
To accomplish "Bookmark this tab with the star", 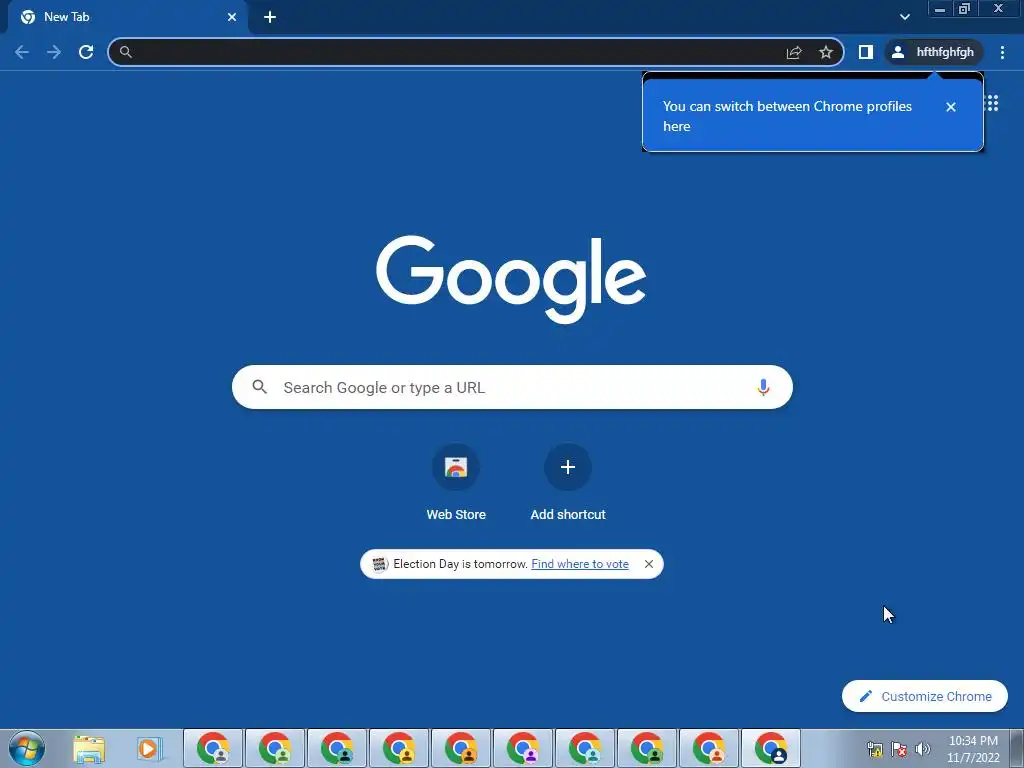I will 825,52.
